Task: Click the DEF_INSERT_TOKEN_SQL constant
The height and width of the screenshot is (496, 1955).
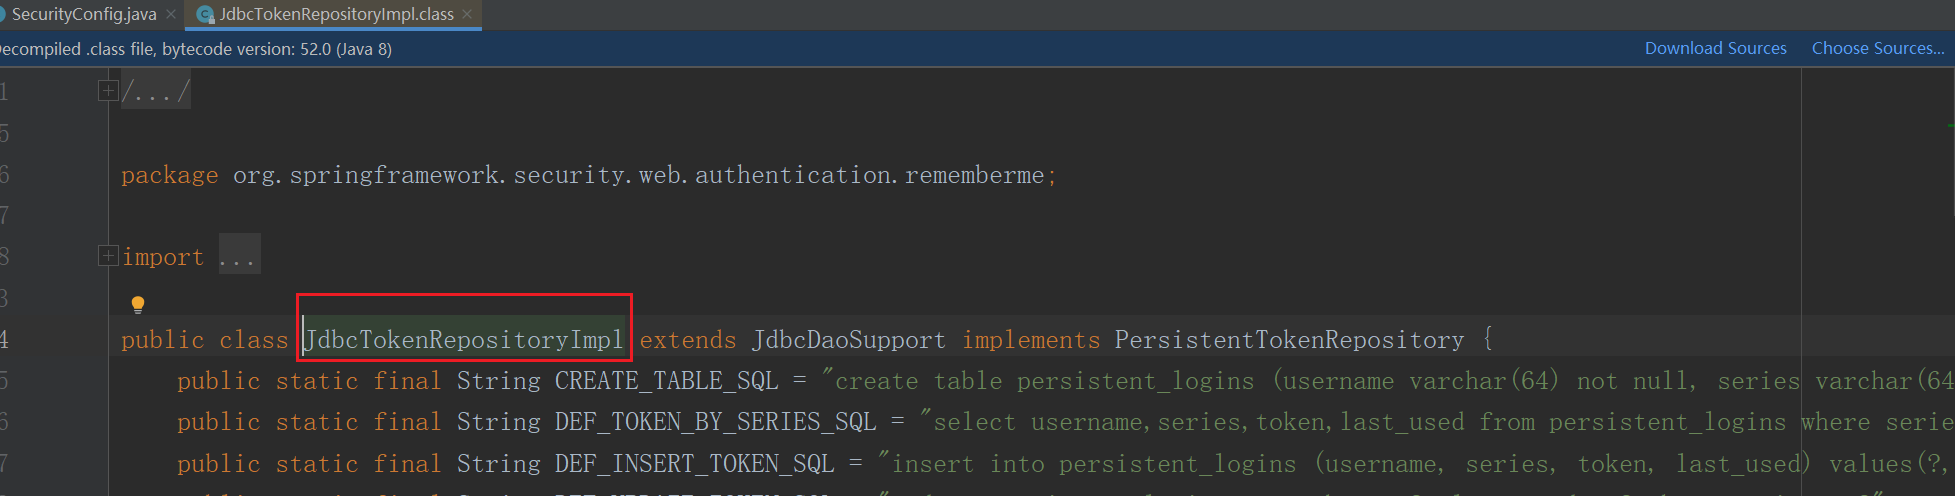Action: [694, 463]
